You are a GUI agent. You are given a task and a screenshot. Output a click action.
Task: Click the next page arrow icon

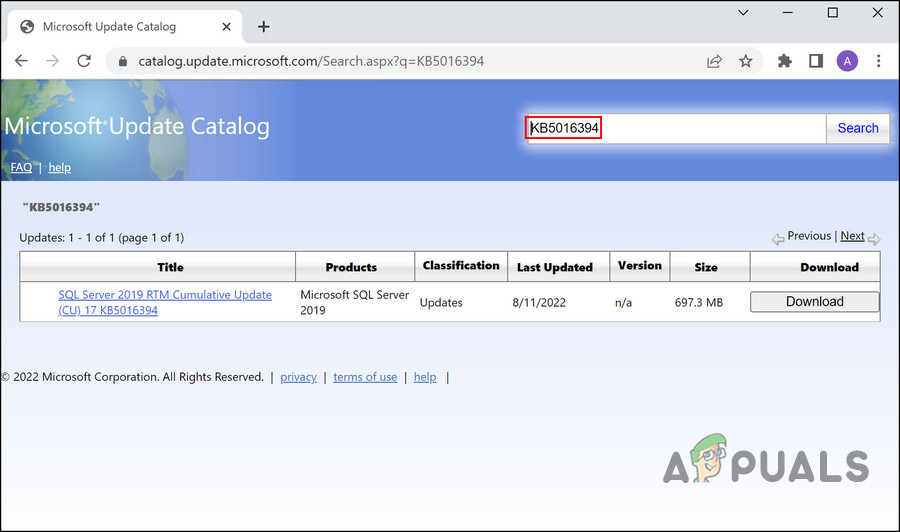point(874,239)
